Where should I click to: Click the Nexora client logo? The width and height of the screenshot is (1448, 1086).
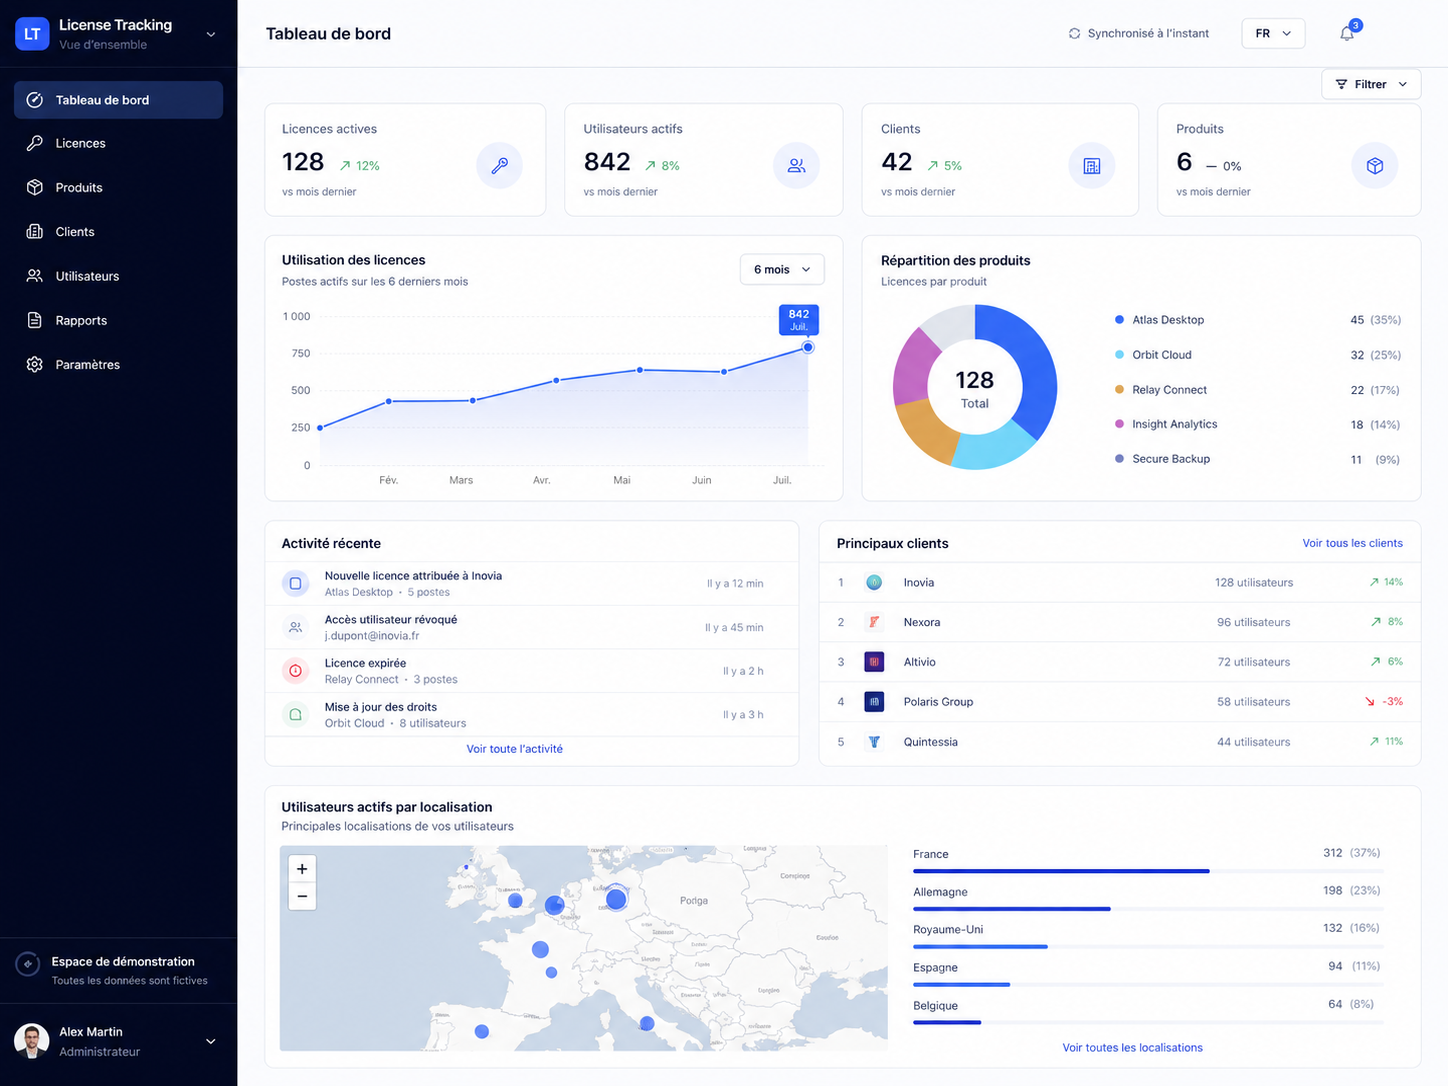874,622
